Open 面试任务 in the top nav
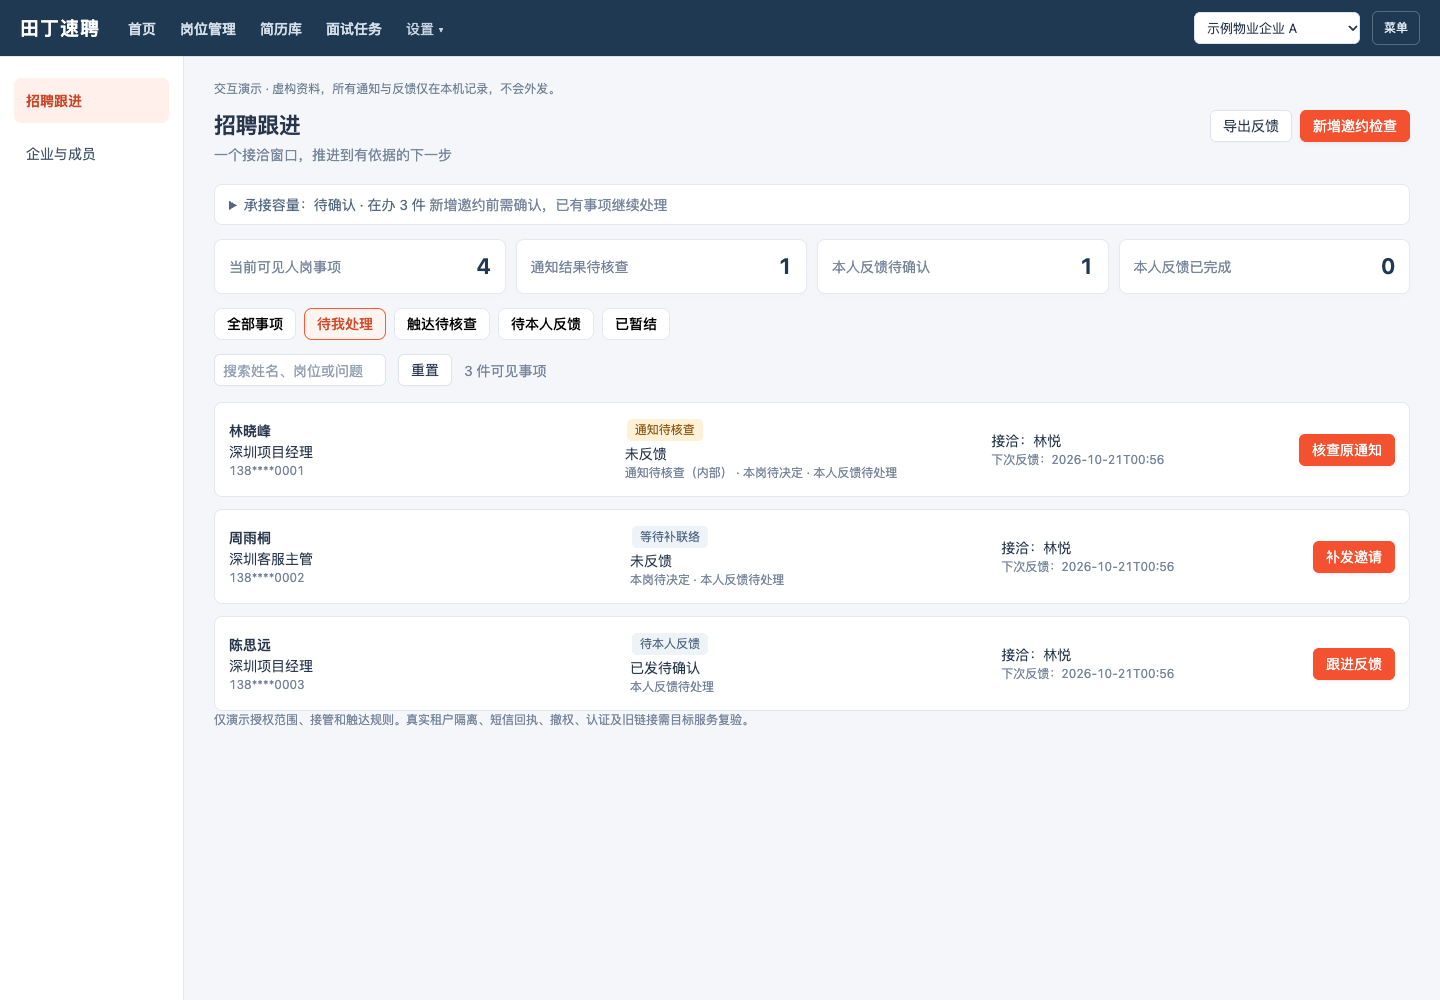This screenshot has width=1440, height=1000. click(354, 29)
